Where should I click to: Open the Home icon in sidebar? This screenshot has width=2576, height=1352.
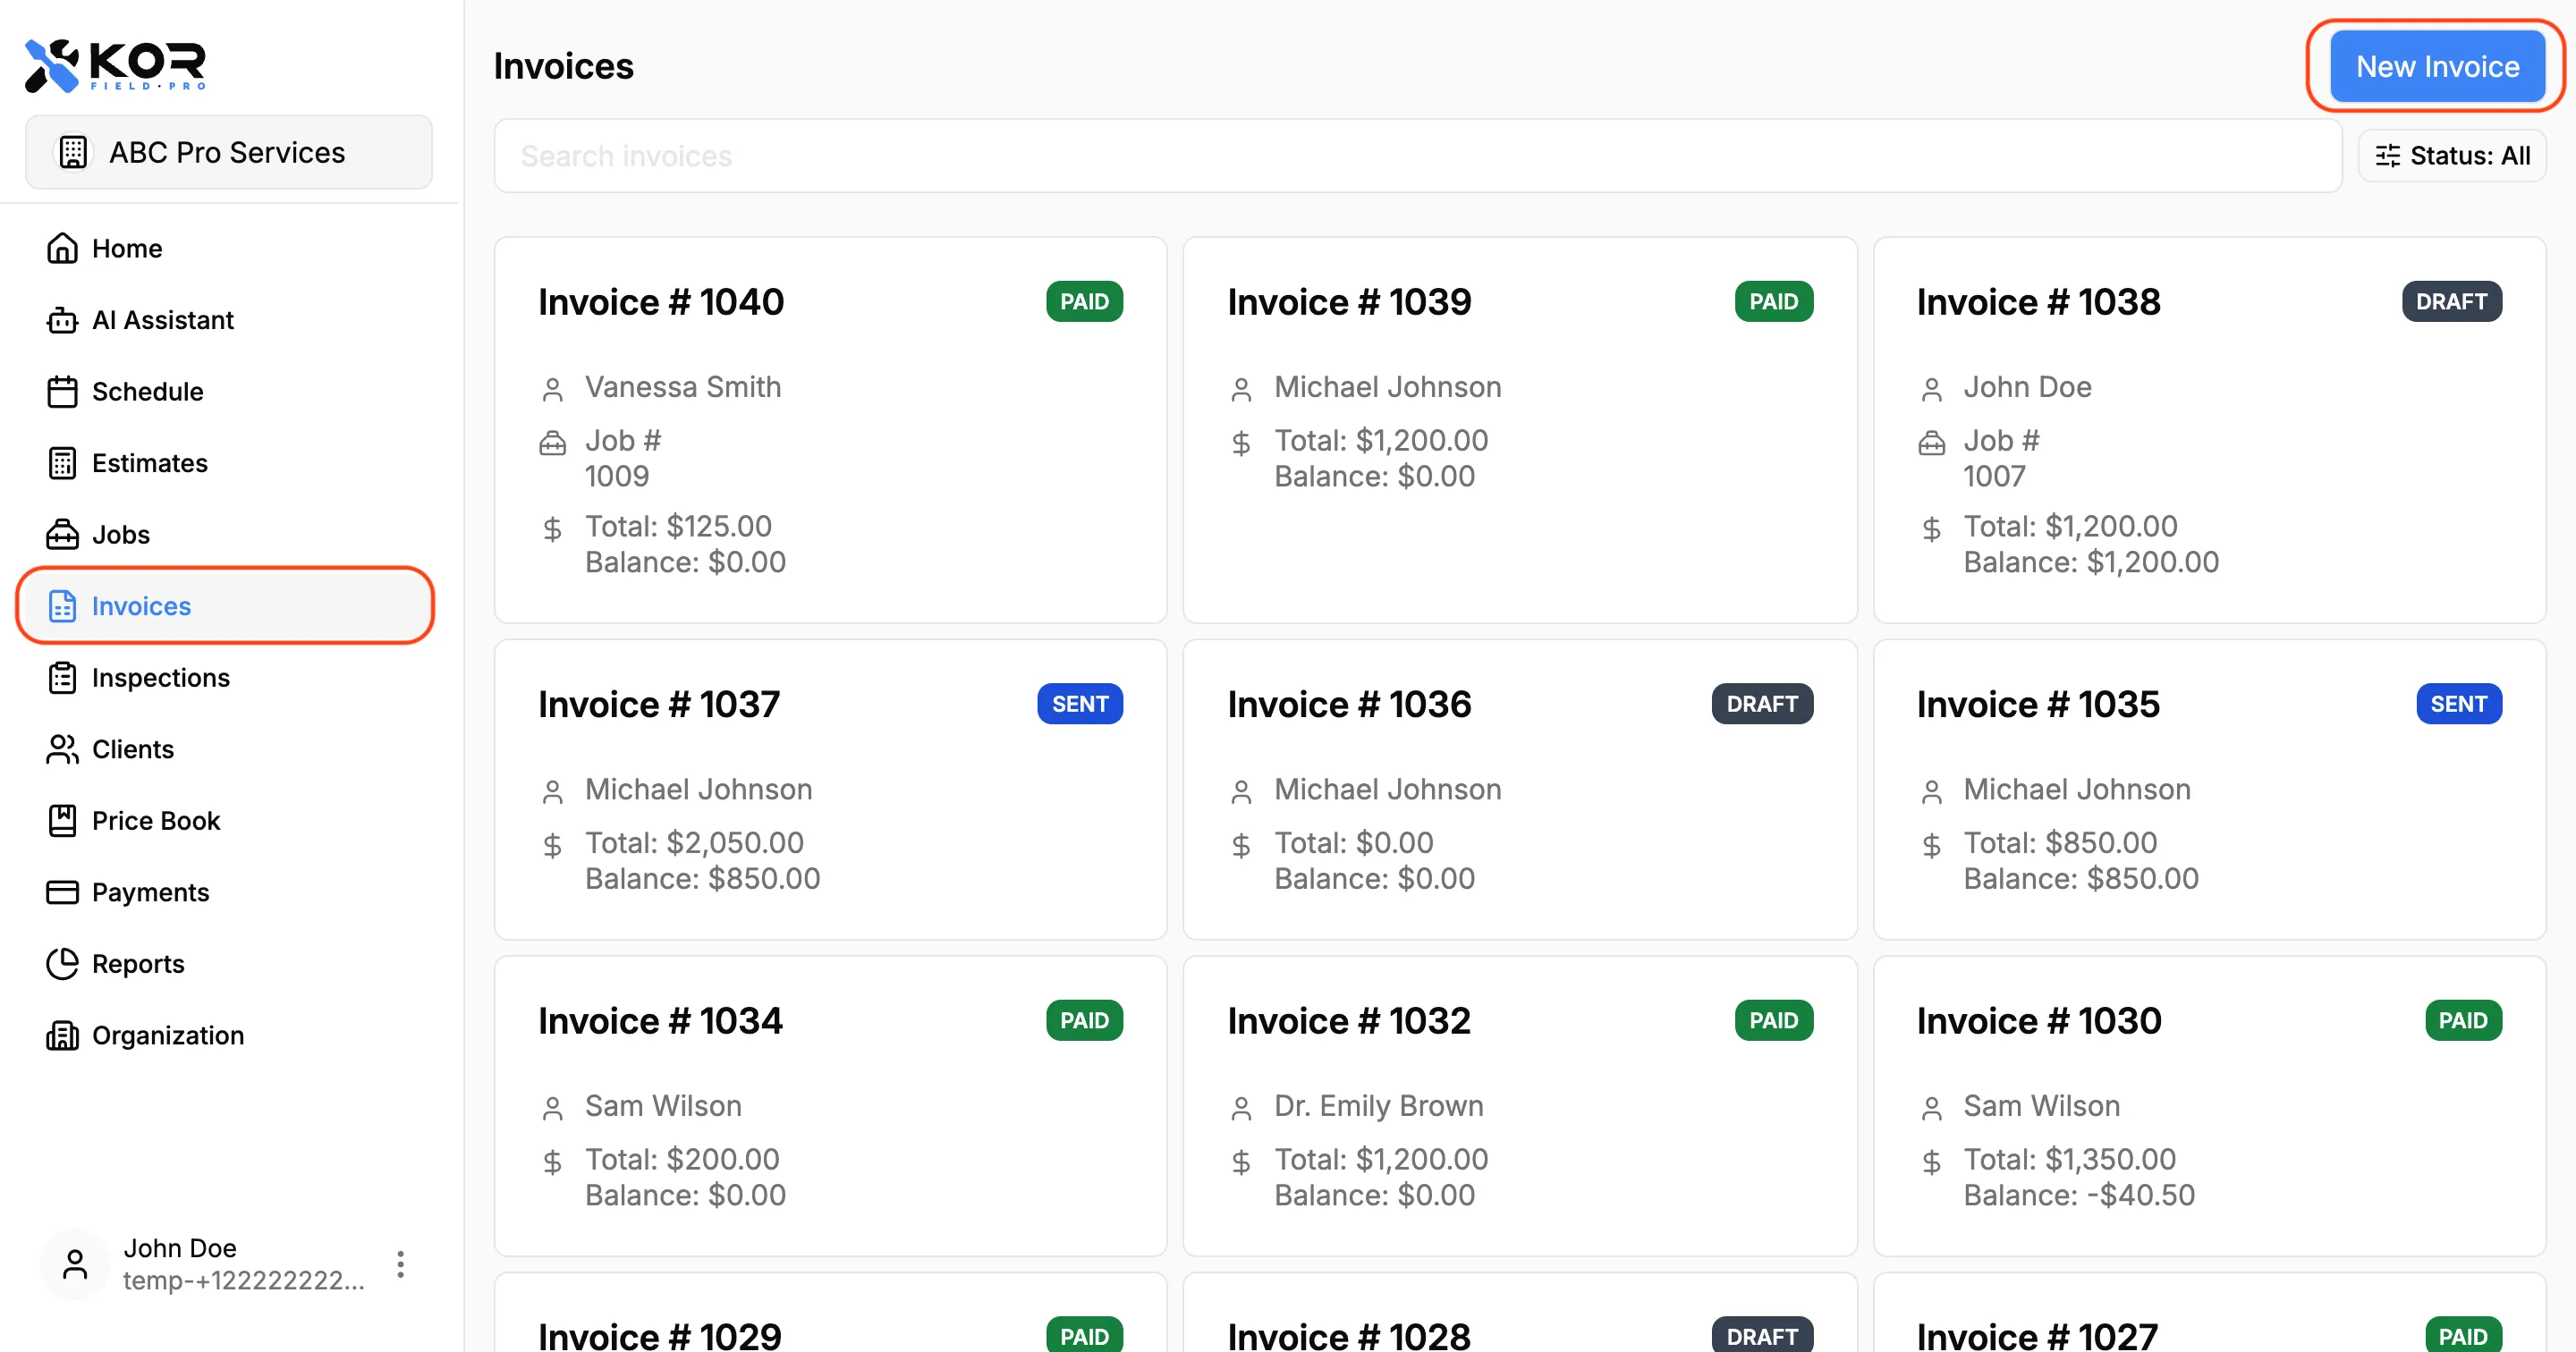(x=62, y=248)
